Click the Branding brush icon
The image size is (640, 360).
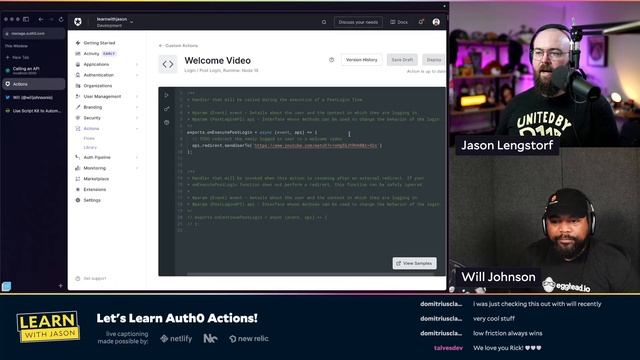(x=78, y=107)
